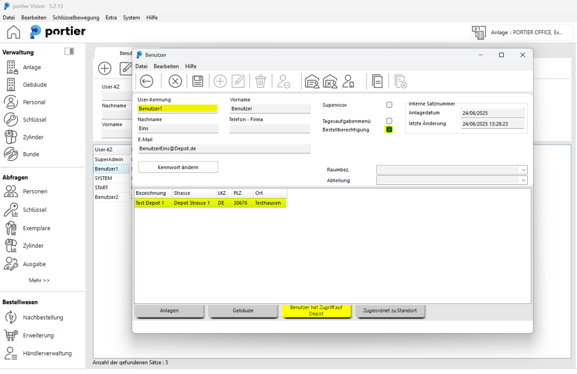Click the back arrow icon in Benutzer toolbar
577x374 pixels.
click(146, 81)
